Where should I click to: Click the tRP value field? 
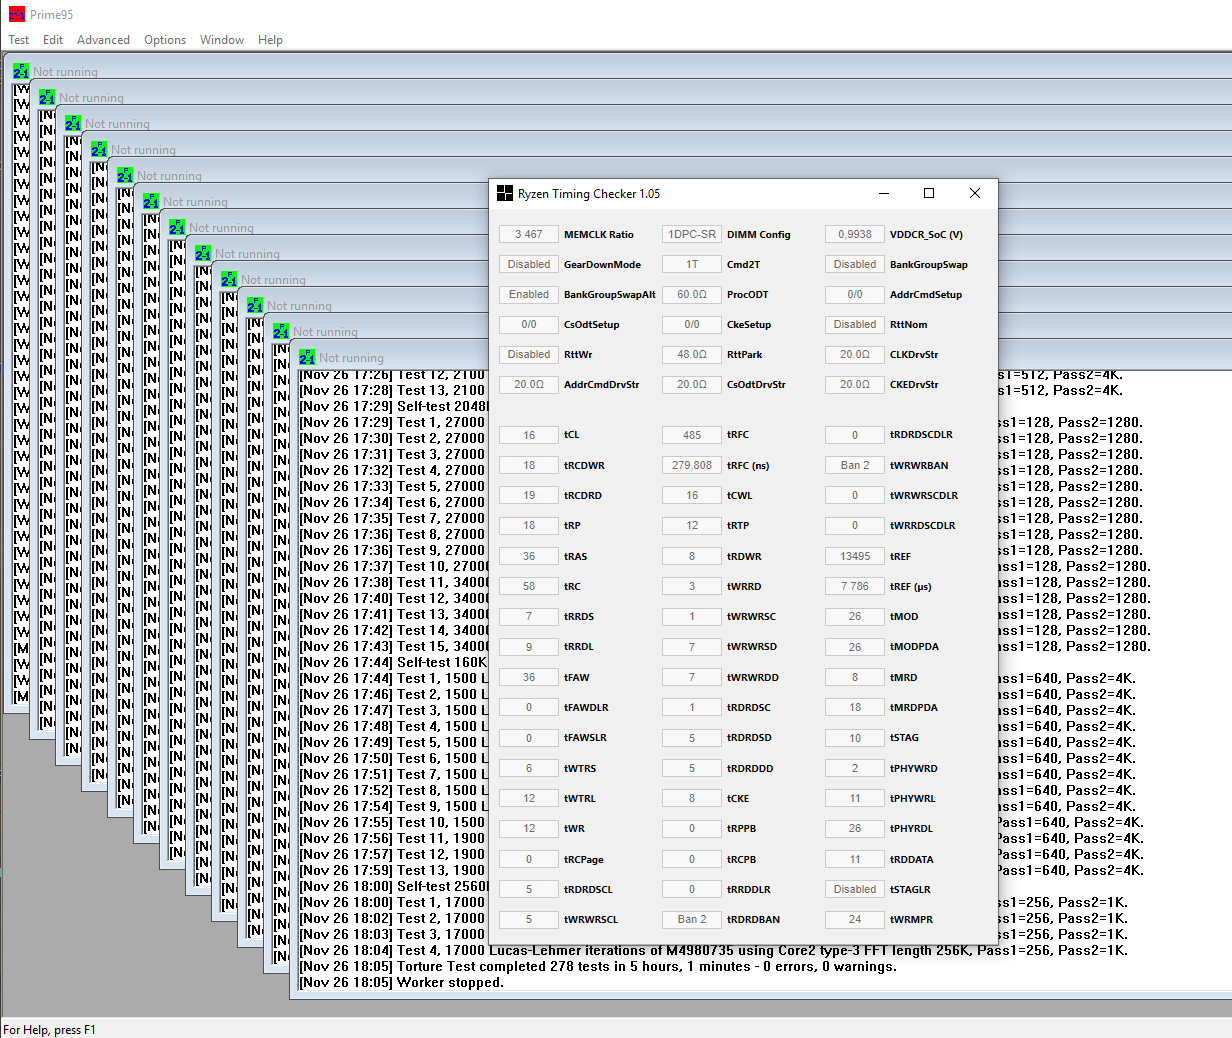(529, 525)
